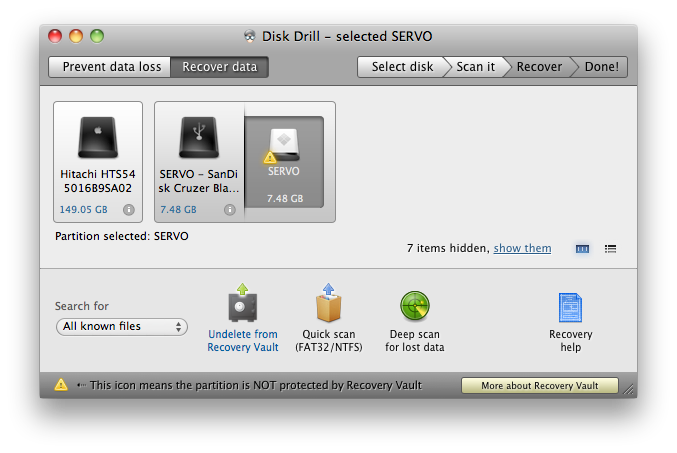Click the 149.05 GB size label
The image size is (677, 453).
coord(83,209)
